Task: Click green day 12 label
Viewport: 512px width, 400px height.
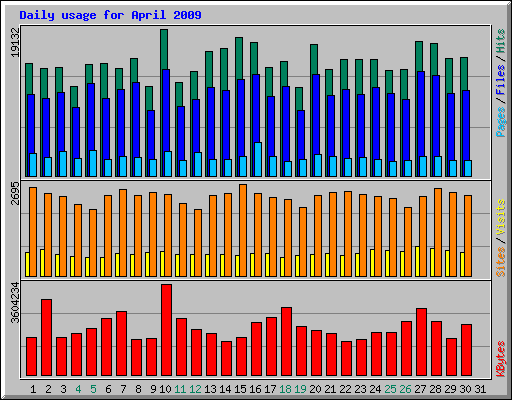Action: click(x=195, y=389)
